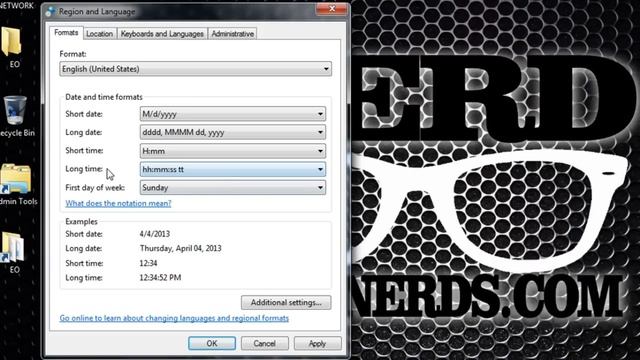The width and height of the screenshot is (640, 360).
Task: Expand the Long date format dropdown
Action: click(233, 132)
